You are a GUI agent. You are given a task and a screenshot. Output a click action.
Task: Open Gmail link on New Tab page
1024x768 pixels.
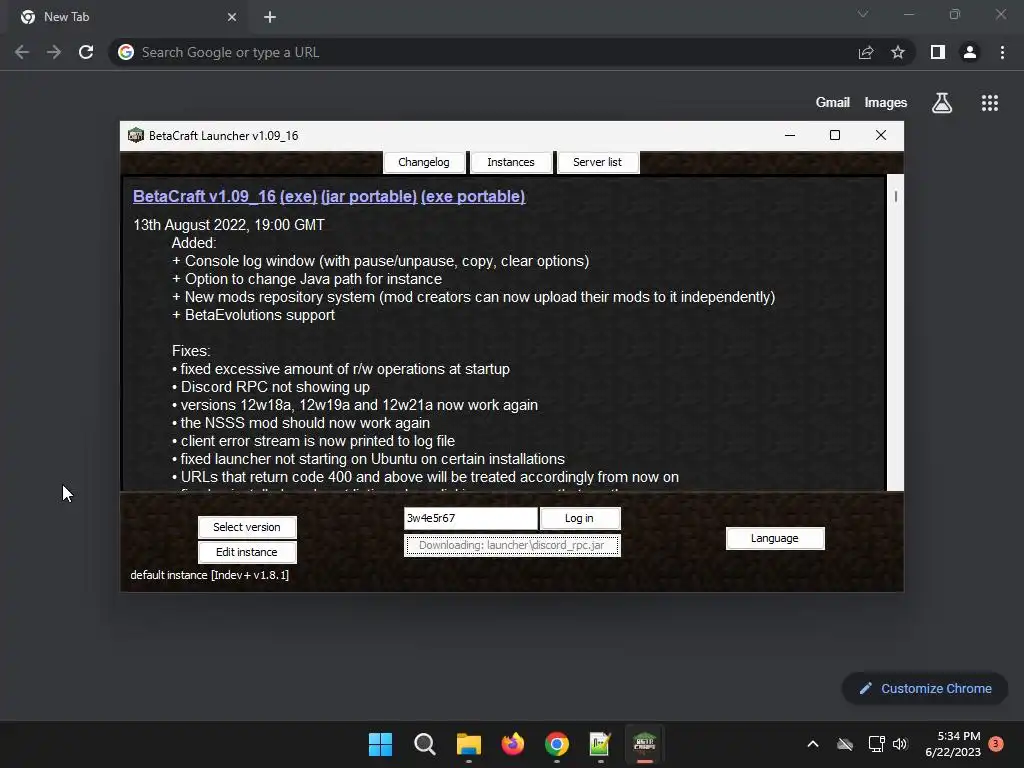(833, 103)
